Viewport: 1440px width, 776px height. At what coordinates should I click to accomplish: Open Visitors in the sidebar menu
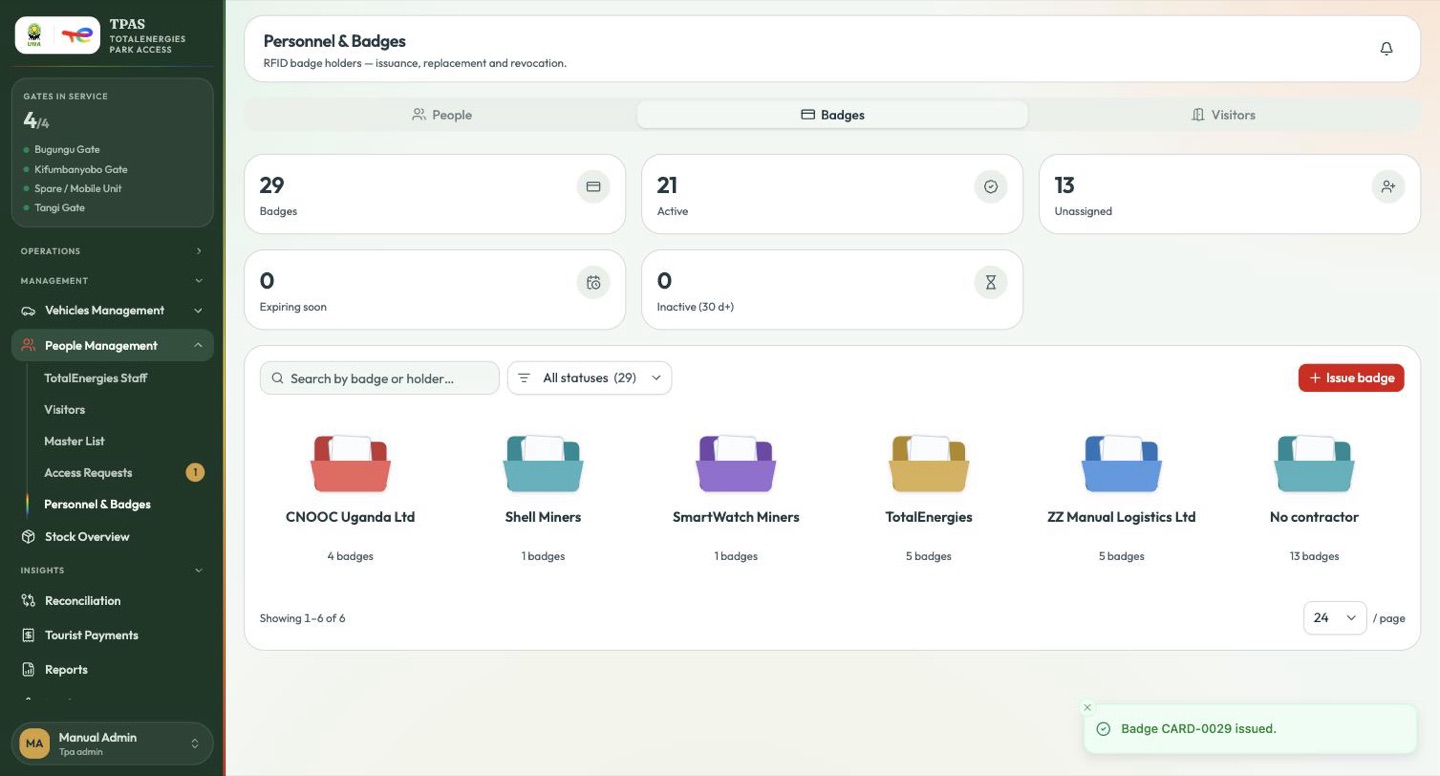click(x=65, y=410)
